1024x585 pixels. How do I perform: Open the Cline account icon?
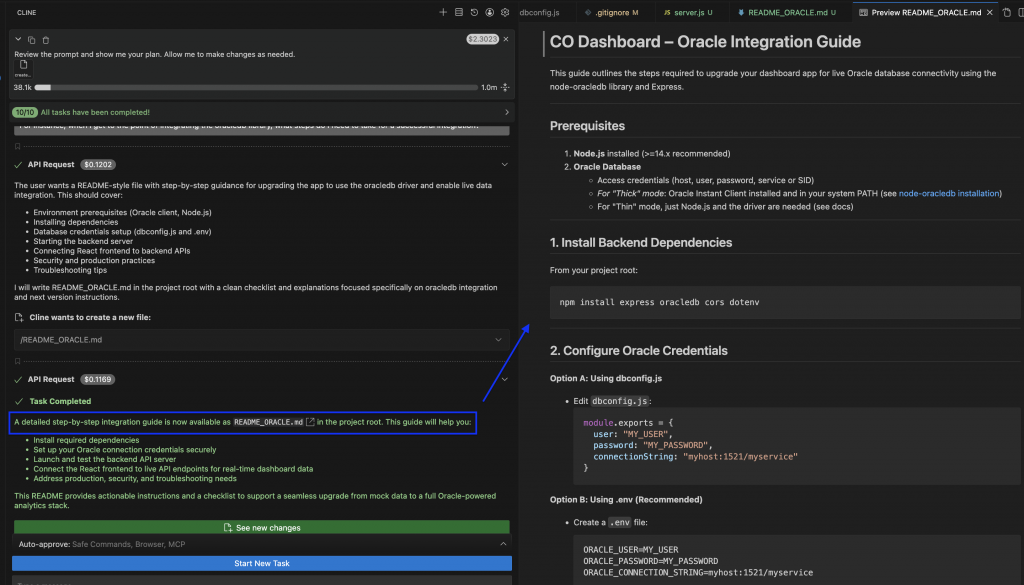pyautogui.click(x=490, y=12)
